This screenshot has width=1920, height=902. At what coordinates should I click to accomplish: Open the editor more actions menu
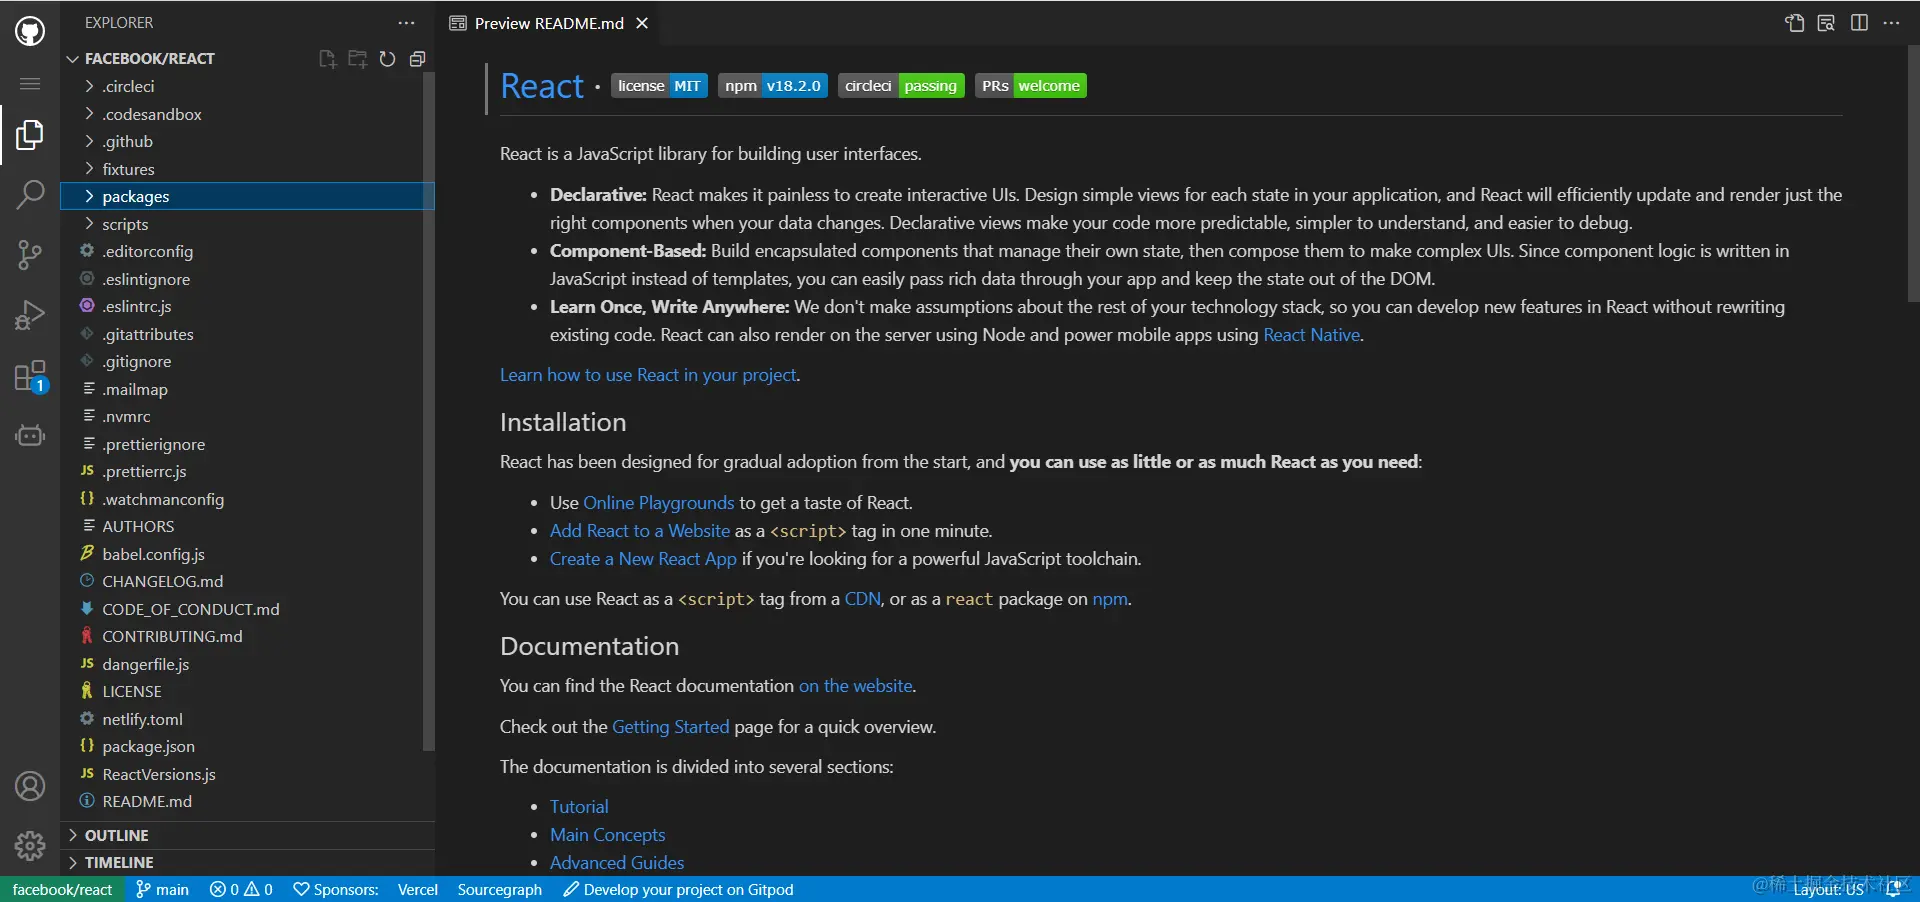click(x=1892, y=22)
